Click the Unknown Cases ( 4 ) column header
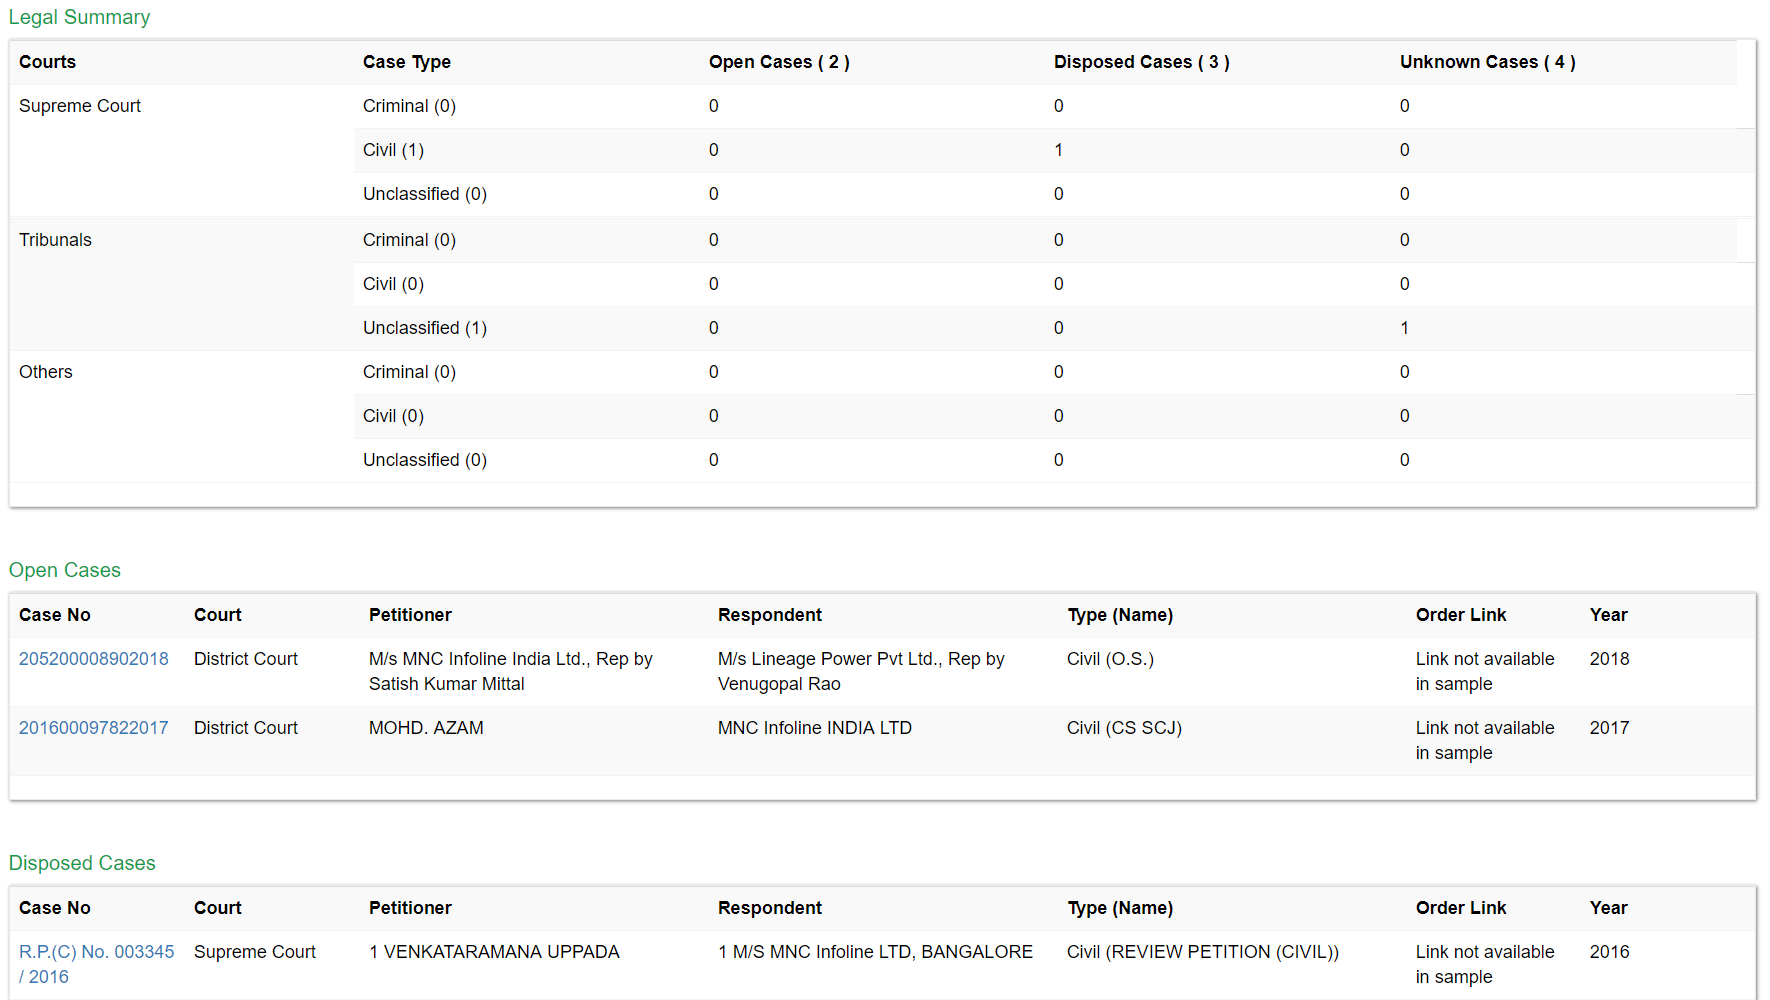Image resolution: width=1770 pixels, height=1000 pixels. tap(1487, 62)
